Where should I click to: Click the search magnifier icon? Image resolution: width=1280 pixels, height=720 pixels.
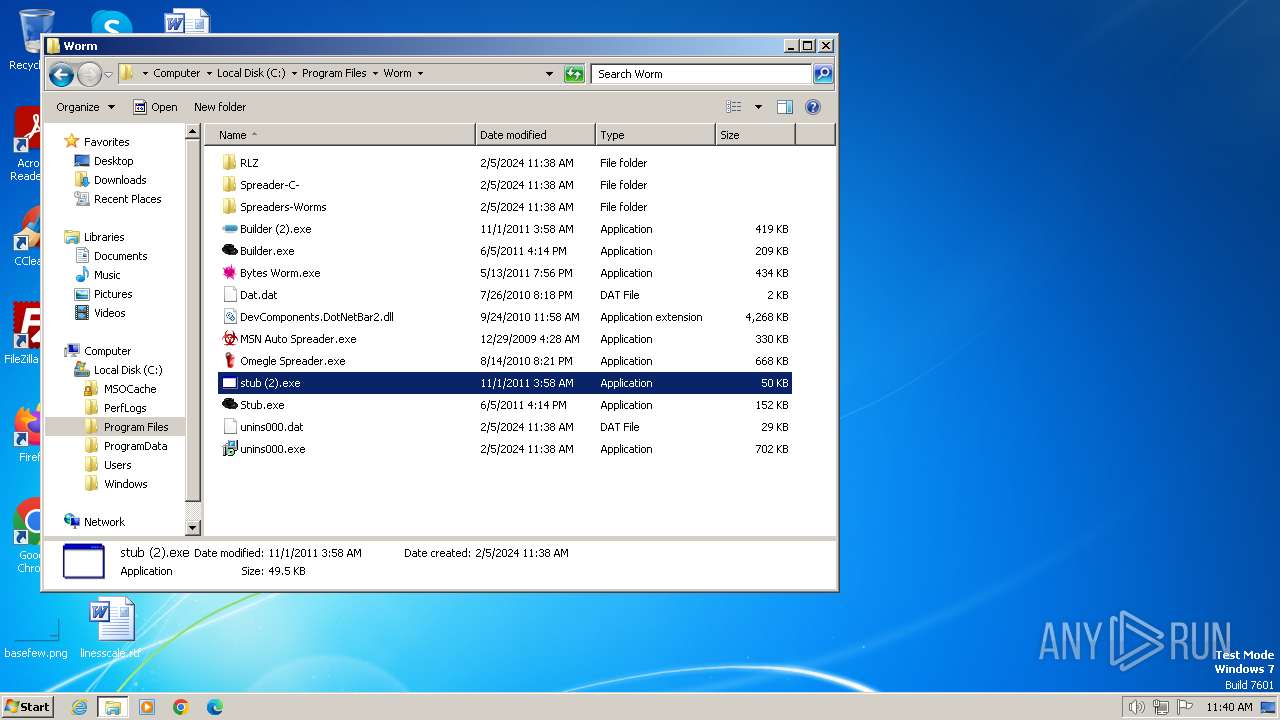(822, 74)
